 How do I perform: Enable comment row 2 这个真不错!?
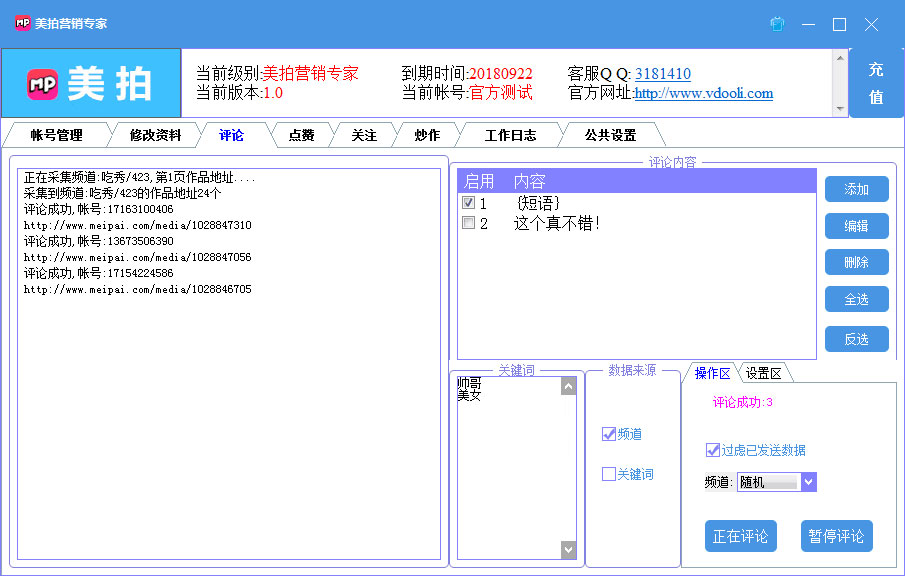tap(469, 223)
